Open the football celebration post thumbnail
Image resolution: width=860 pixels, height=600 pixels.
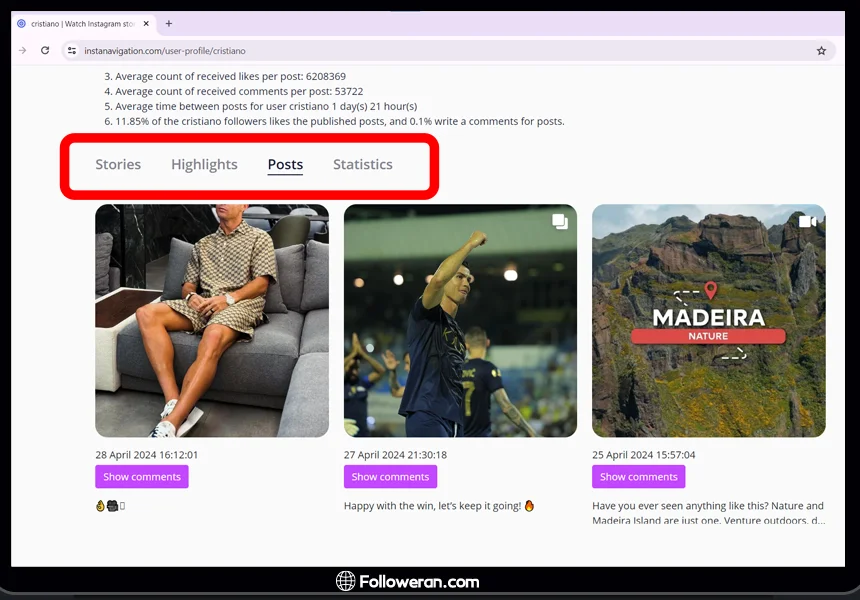coord(460,320)
